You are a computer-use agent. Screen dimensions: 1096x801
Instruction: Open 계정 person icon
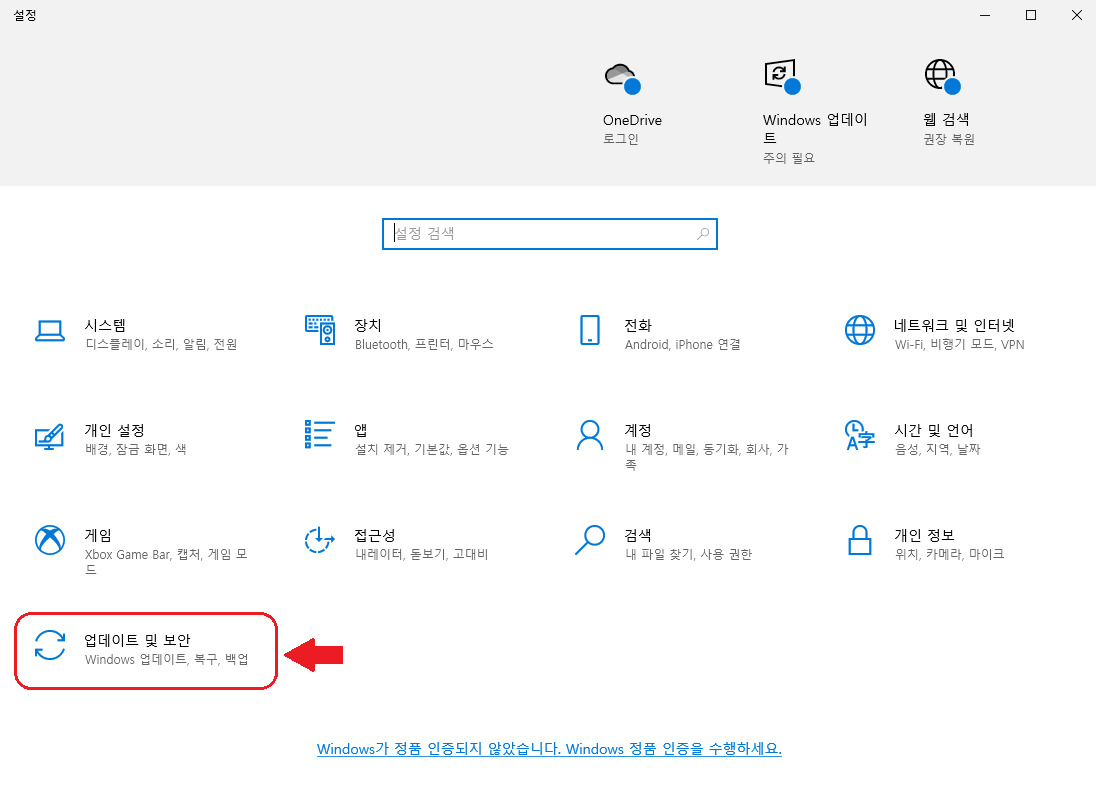coord(590,435)
